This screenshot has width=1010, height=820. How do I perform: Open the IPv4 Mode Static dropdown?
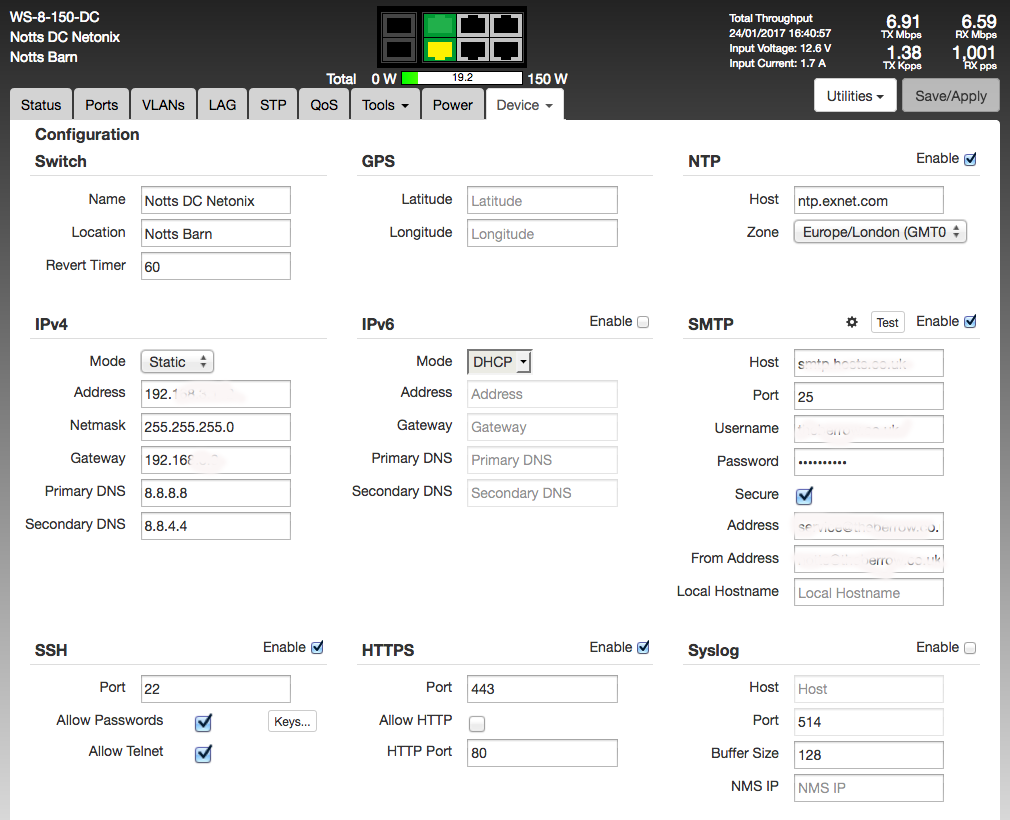[x=178, y=362]
